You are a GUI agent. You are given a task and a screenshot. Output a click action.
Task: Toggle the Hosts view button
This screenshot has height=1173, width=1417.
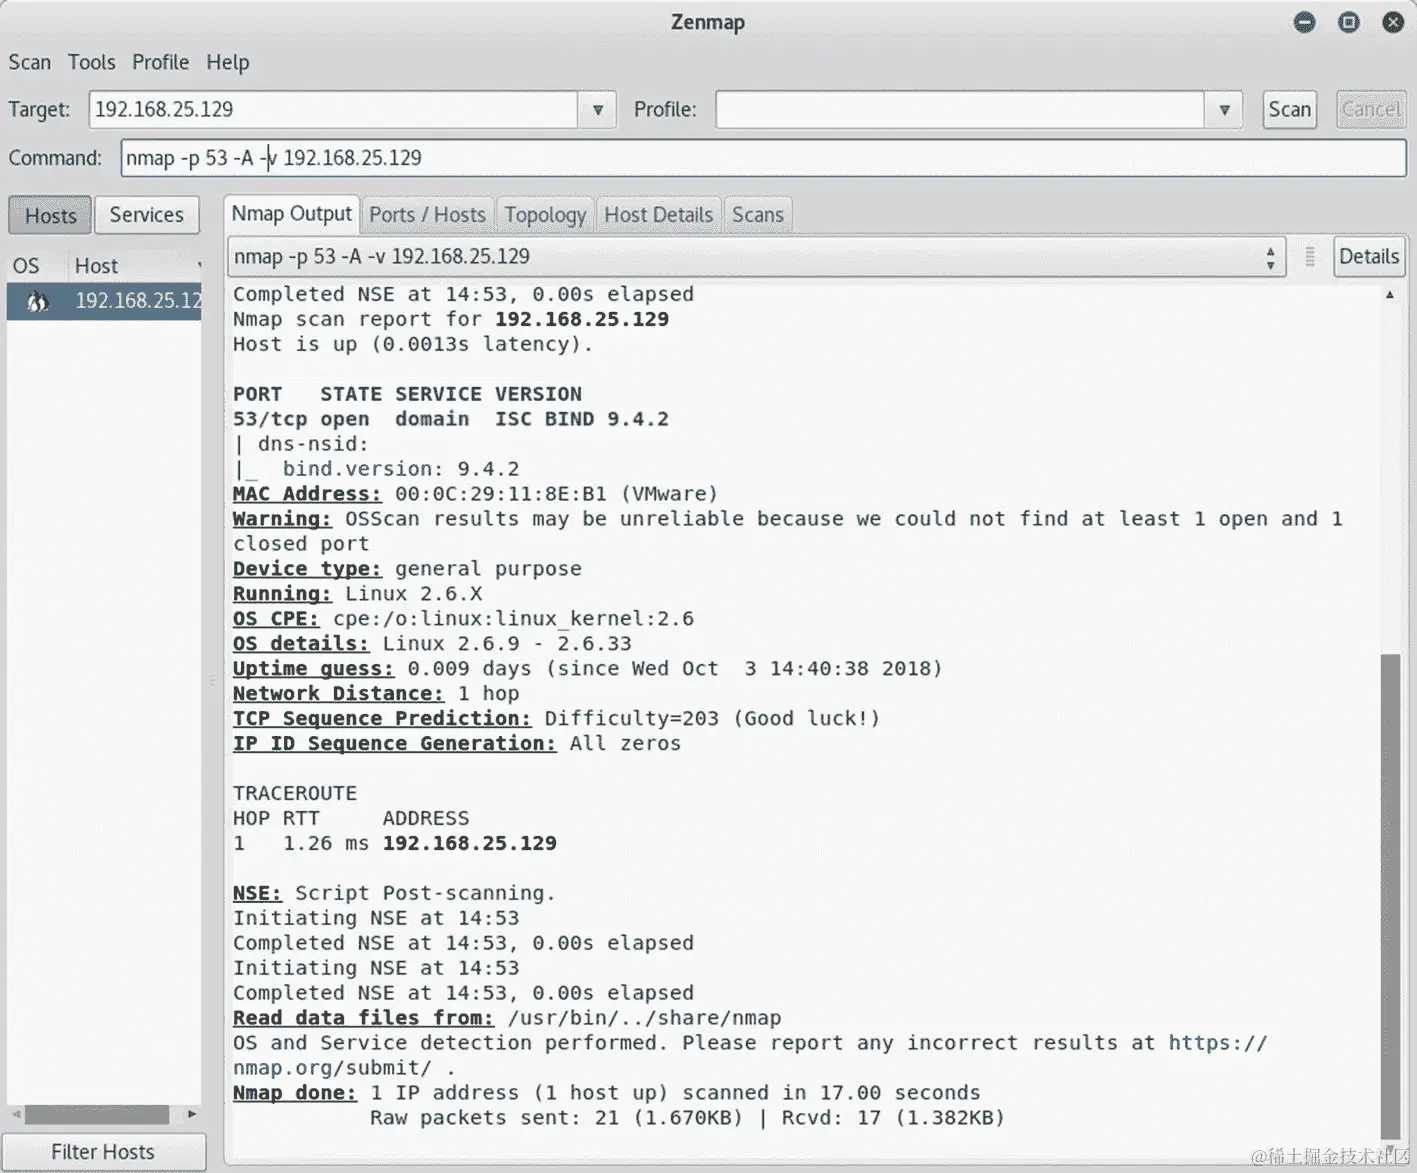pyautogui.click(x=50, y=215)
